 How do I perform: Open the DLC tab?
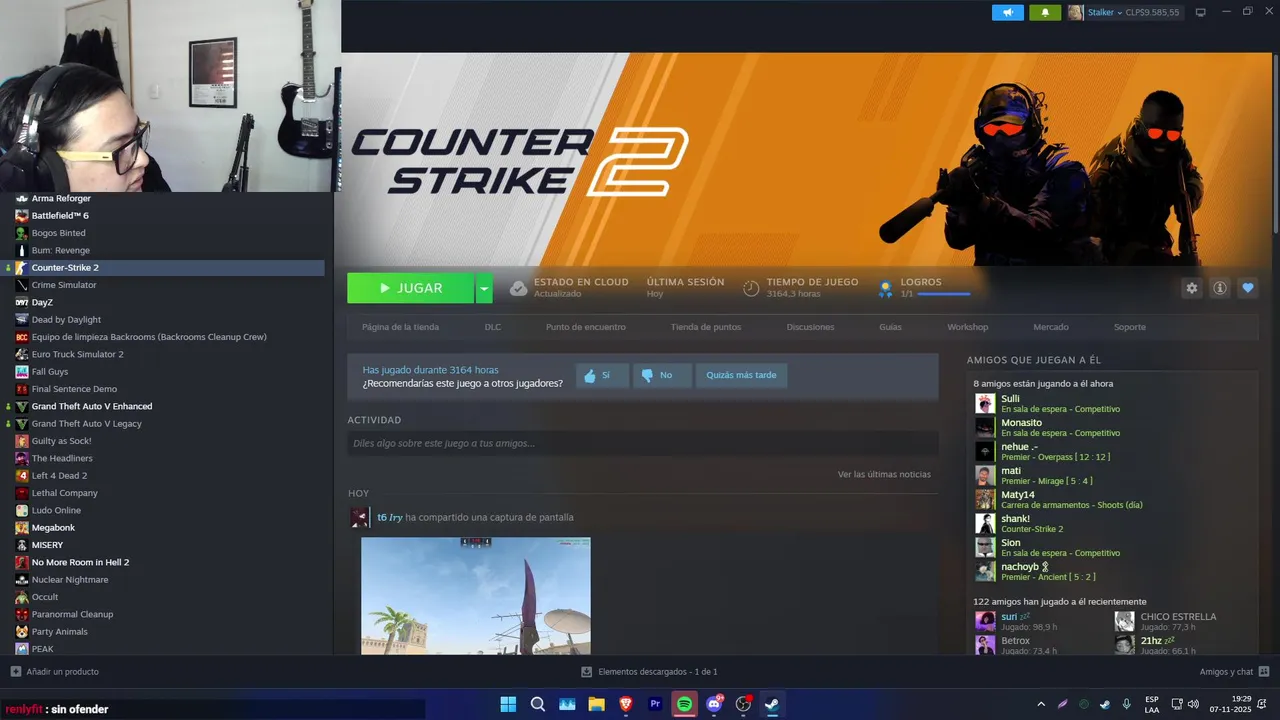493,327
